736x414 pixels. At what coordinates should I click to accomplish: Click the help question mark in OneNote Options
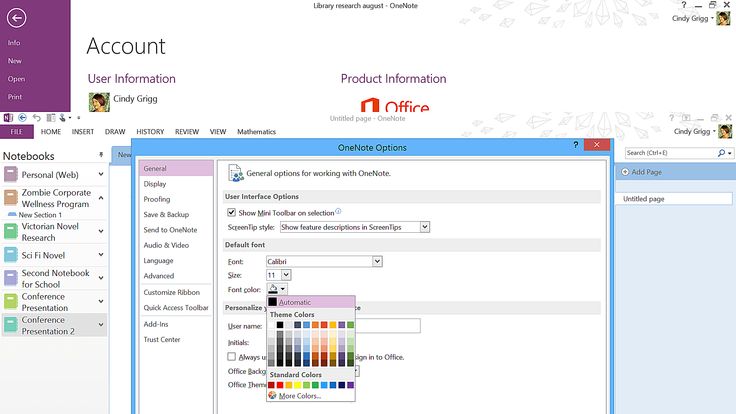coord(575,145)
